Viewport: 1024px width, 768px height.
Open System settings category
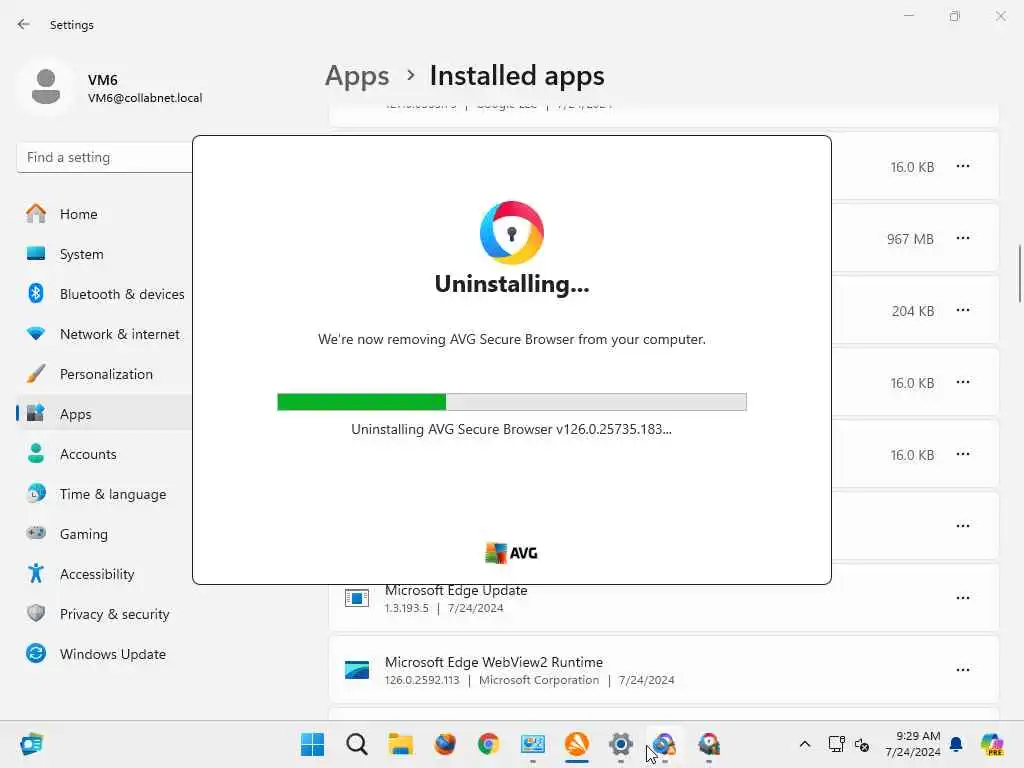click(x=104, y=254)
